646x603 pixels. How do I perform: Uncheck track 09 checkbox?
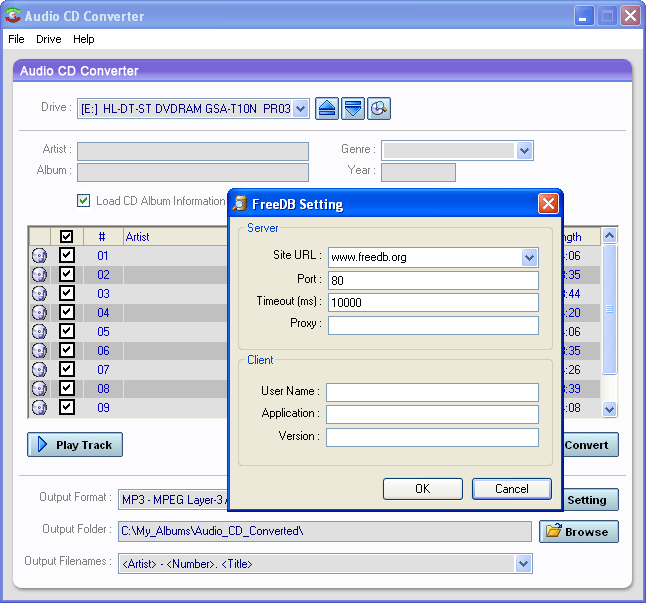point(67,407)
